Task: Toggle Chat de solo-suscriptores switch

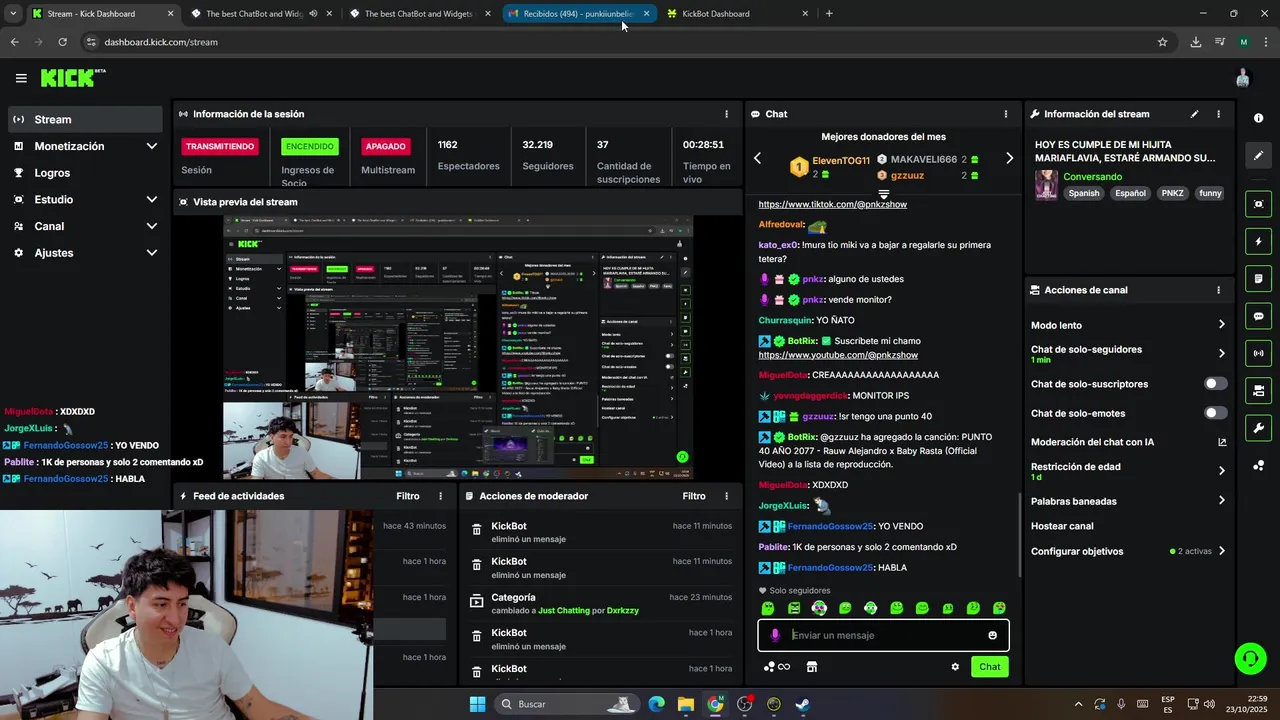Action: pyautogui.click(x=1215, y=384)
